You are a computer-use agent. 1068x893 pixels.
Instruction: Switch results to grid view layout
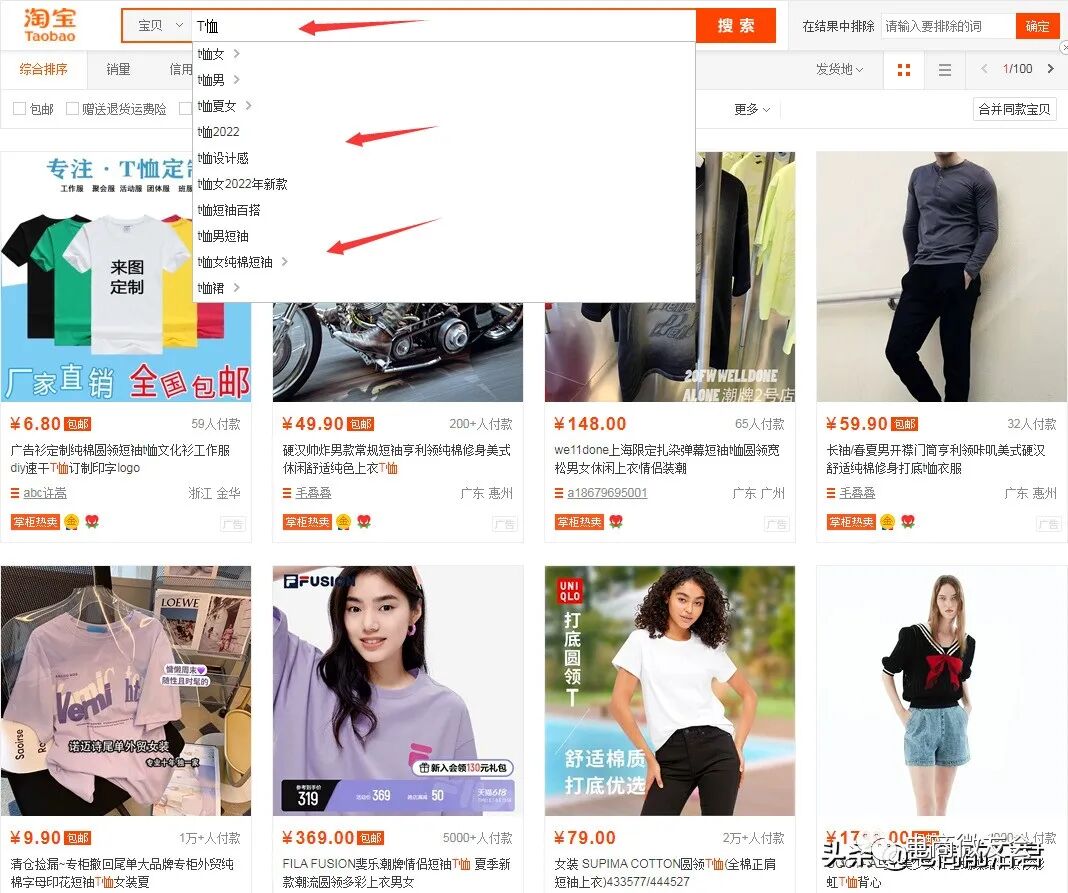(903, 69)
